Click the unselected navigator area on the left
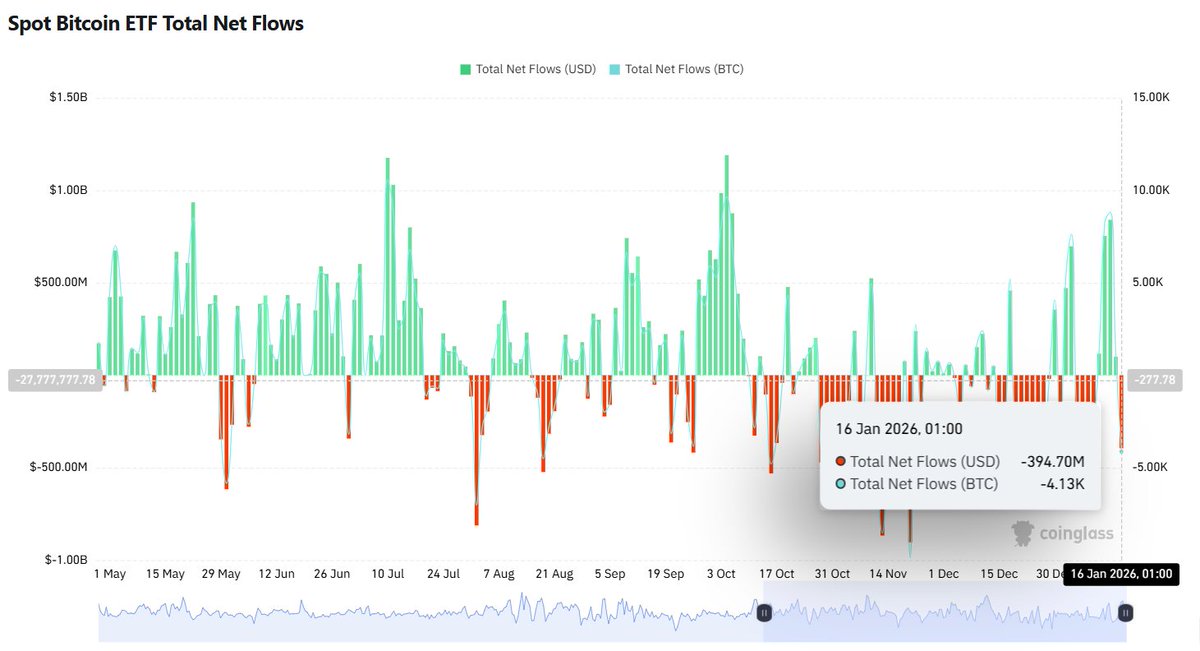The width and height of the screenshot is (1200, 651). pyautogui.click(x=430, y=612)
